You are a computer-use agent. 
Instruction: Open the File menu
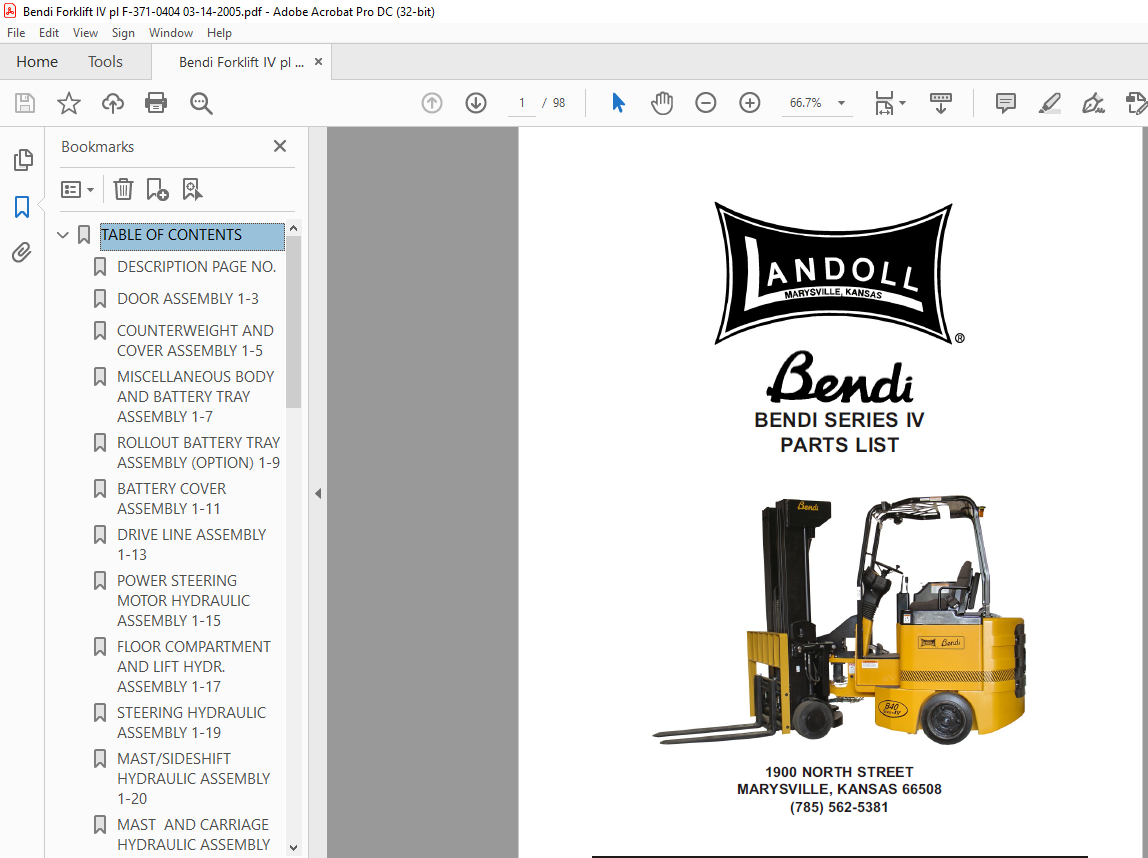(16, 33)
